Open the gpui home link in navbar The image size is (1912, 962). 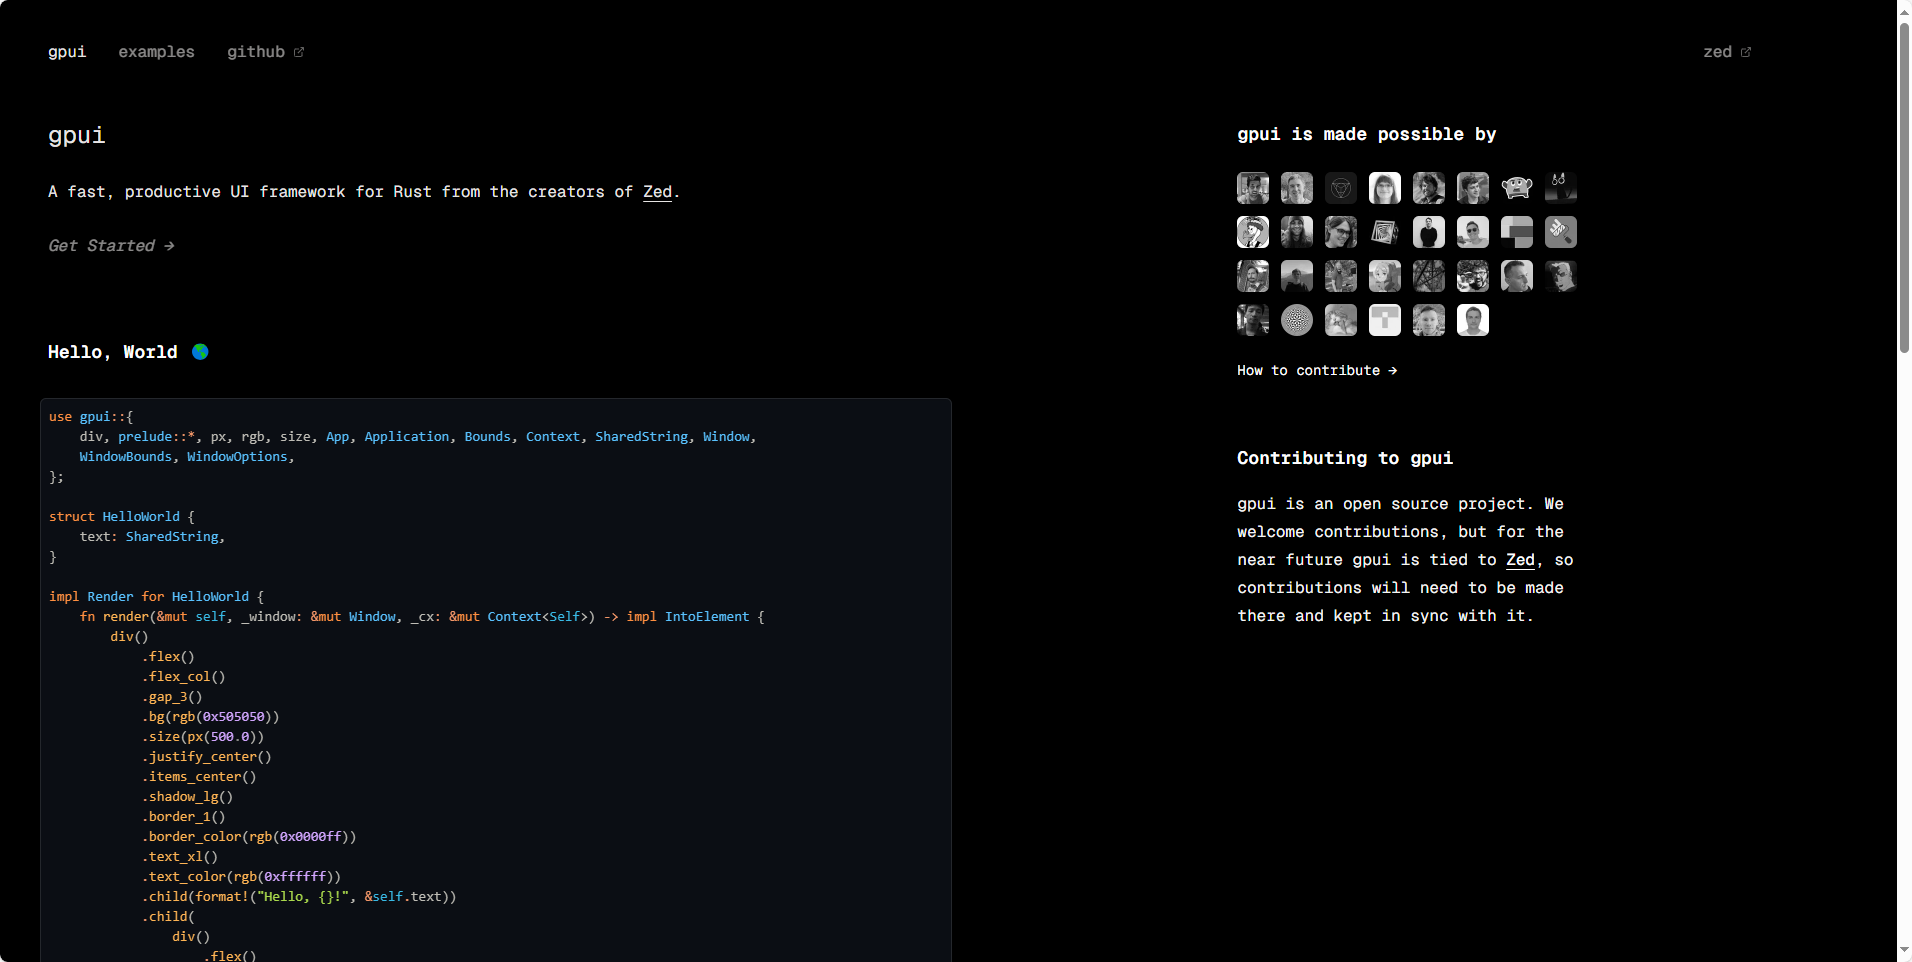click(x=67, y=52)
